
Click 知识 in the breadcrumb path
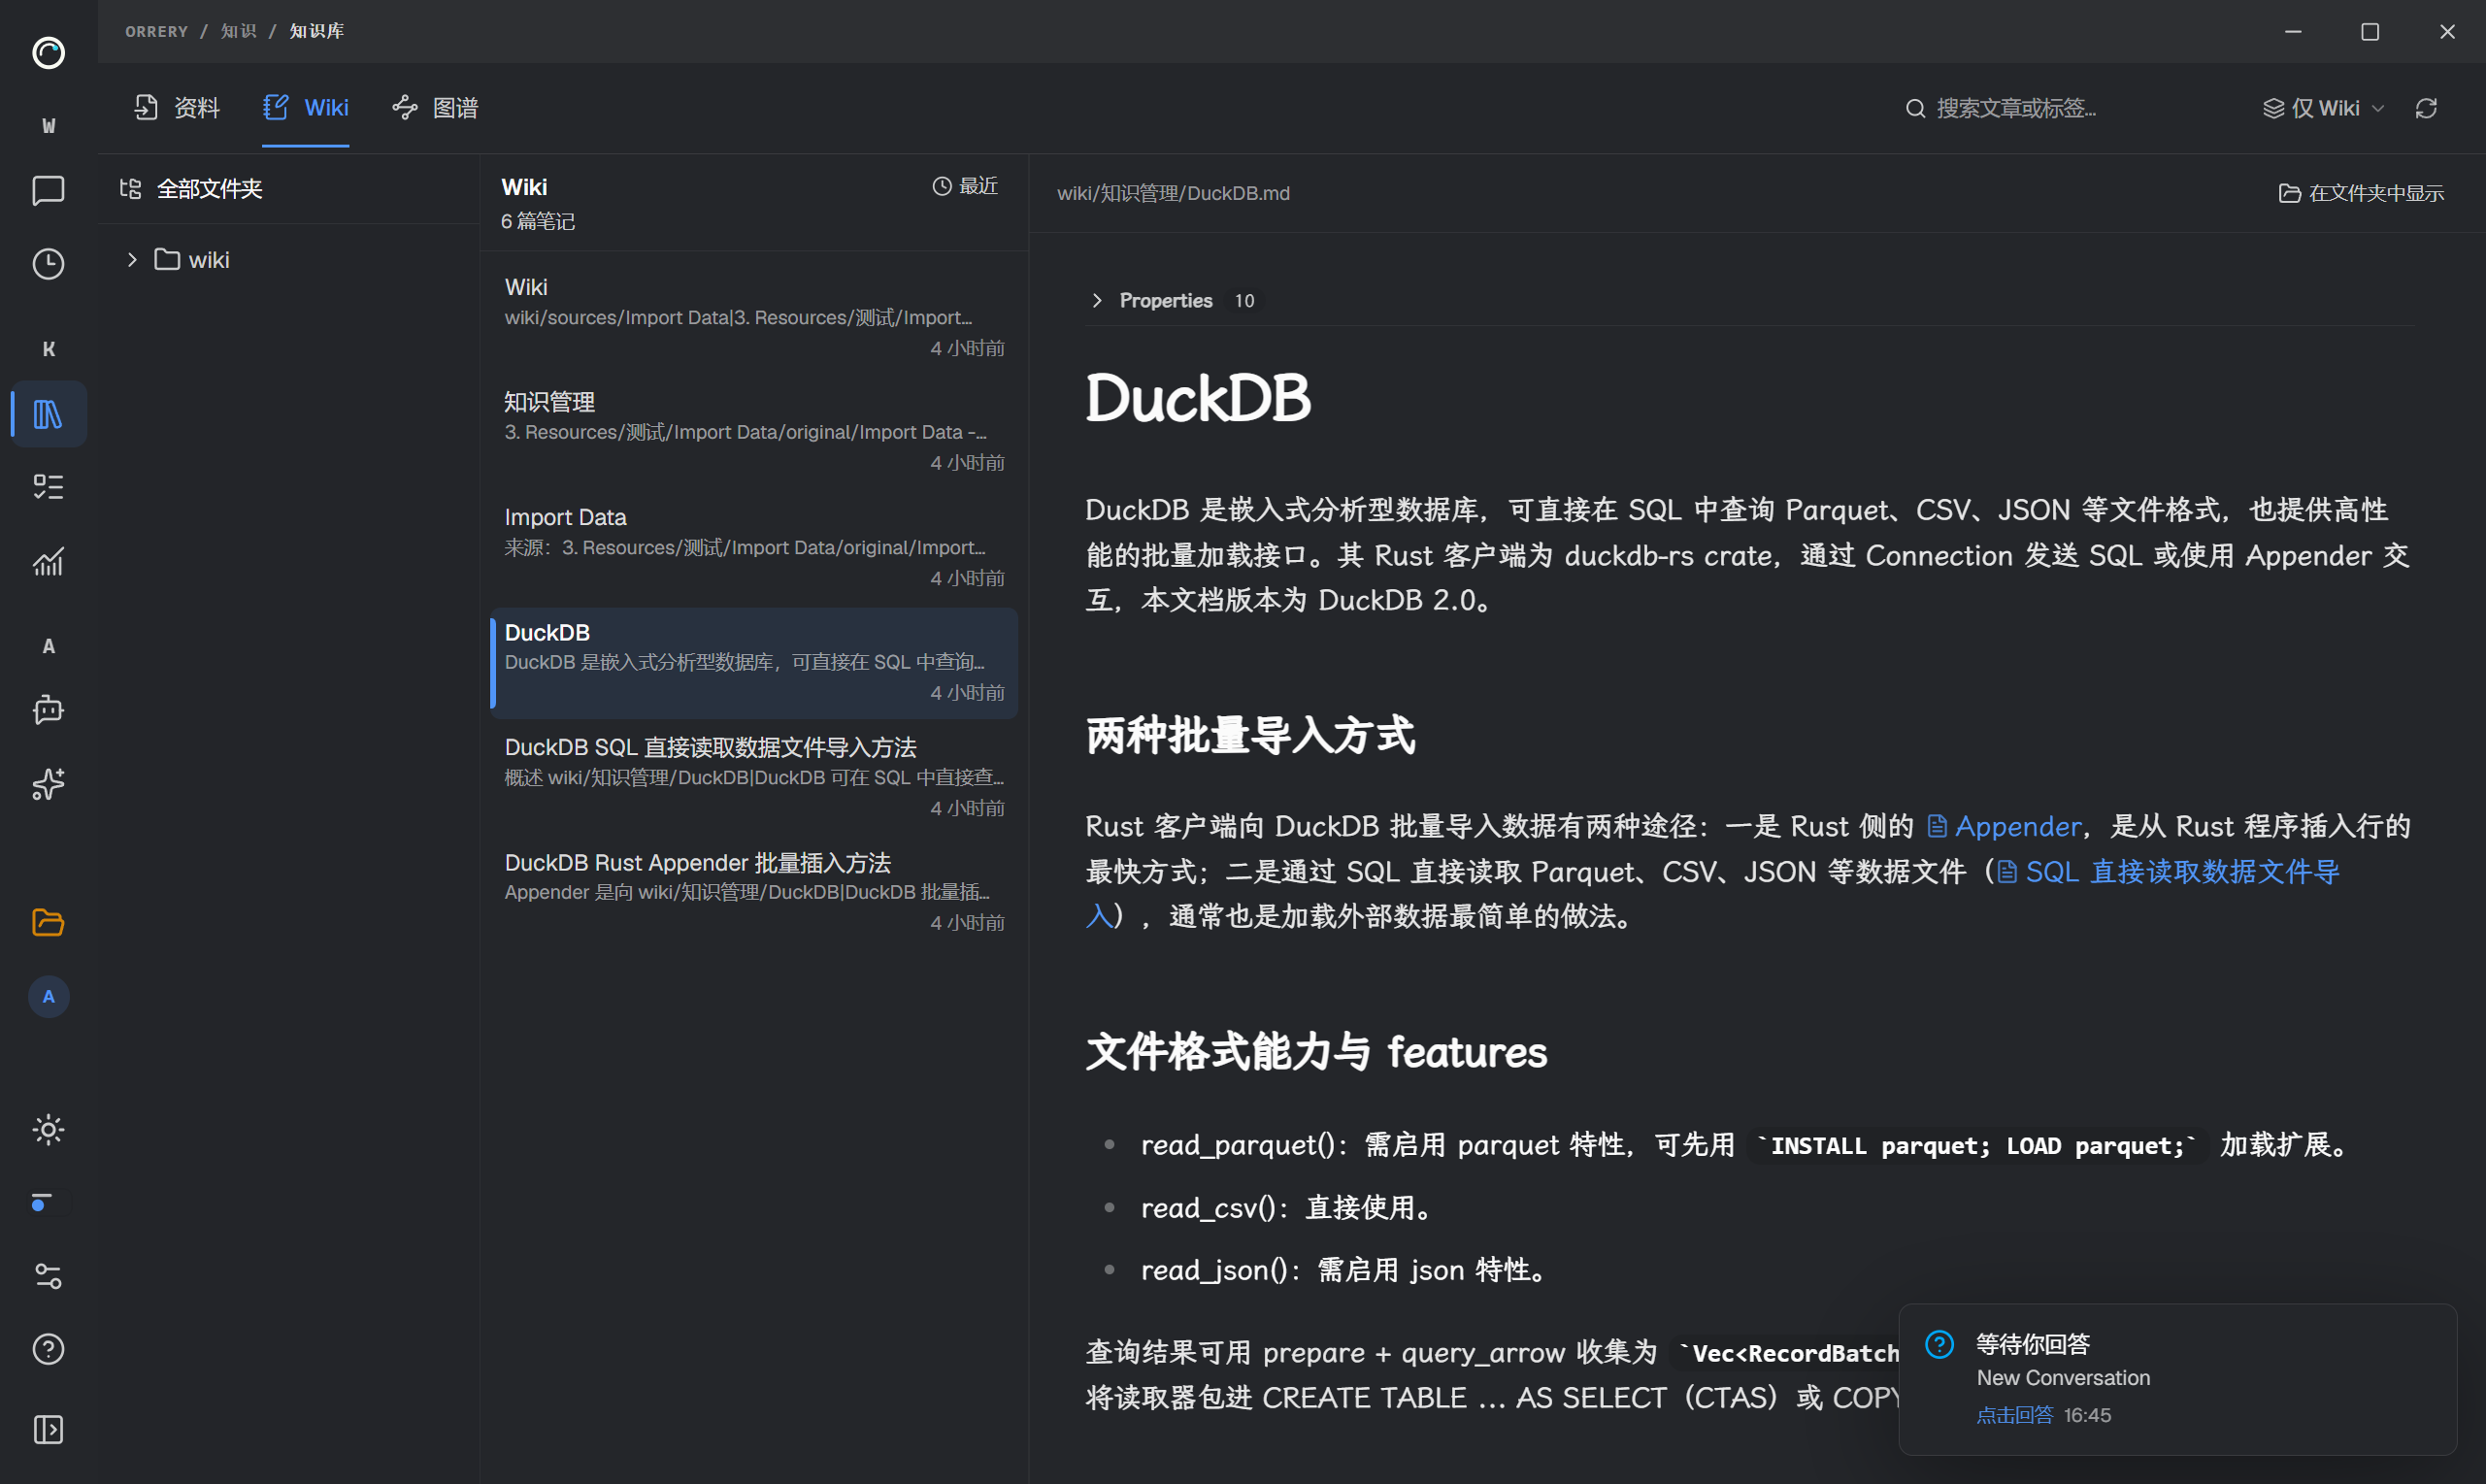pos(238,31)
